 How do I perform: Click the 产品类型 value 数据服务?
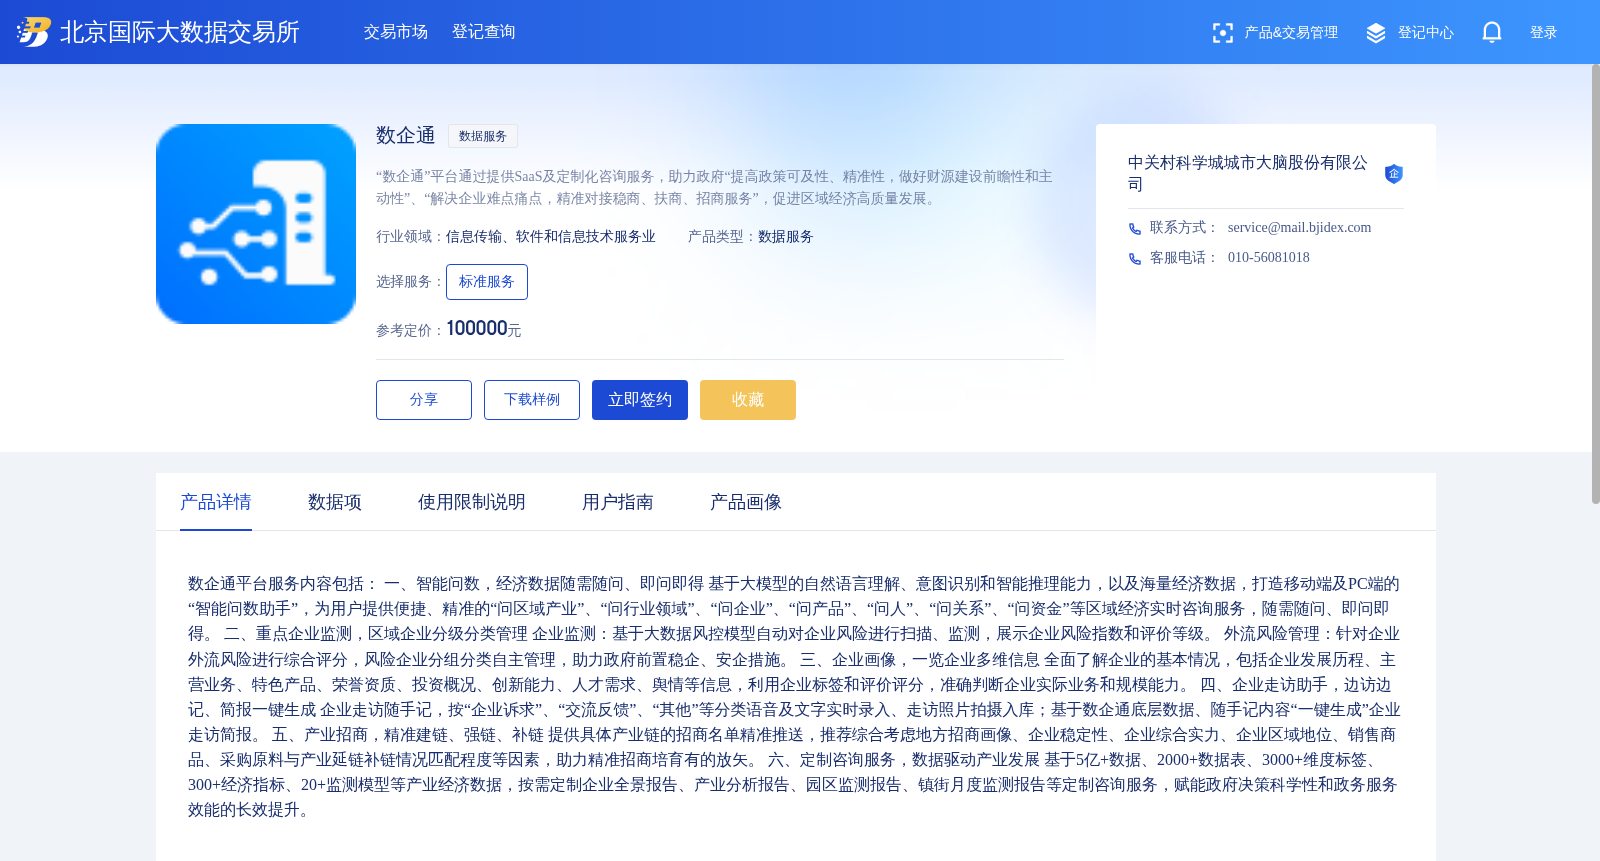point(786,237)
